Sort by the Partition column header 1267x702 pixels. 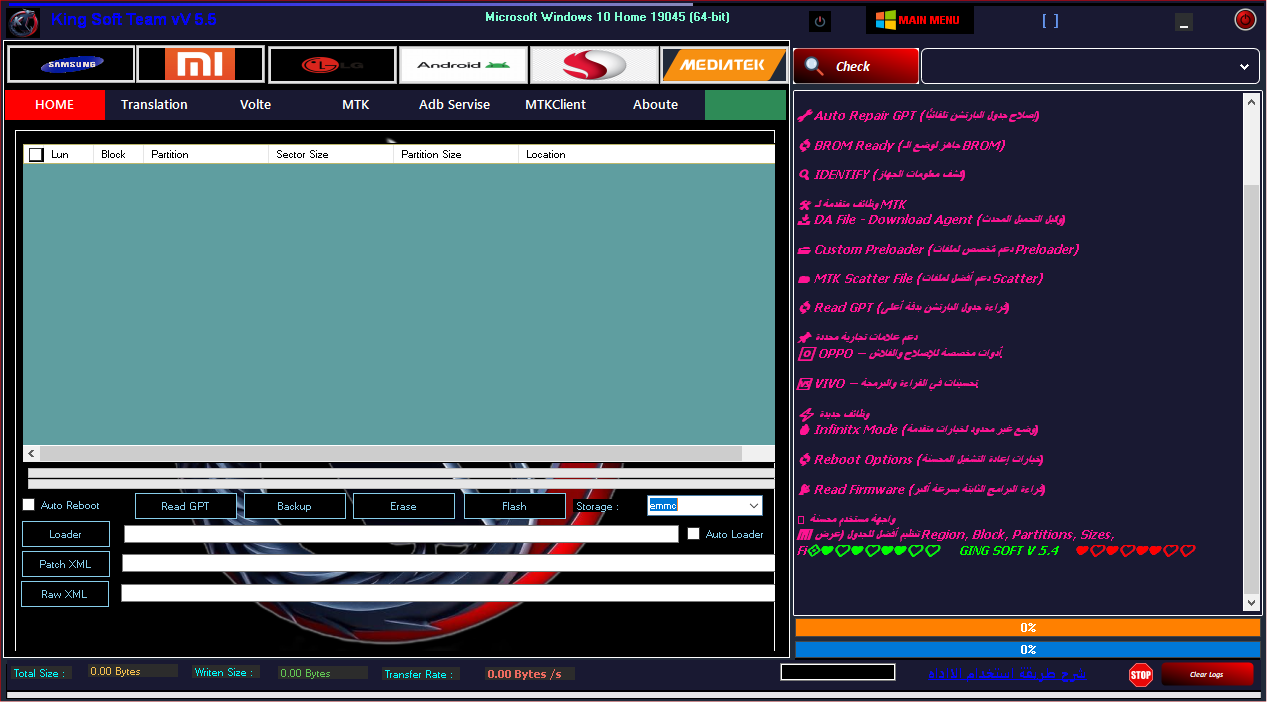207,155
